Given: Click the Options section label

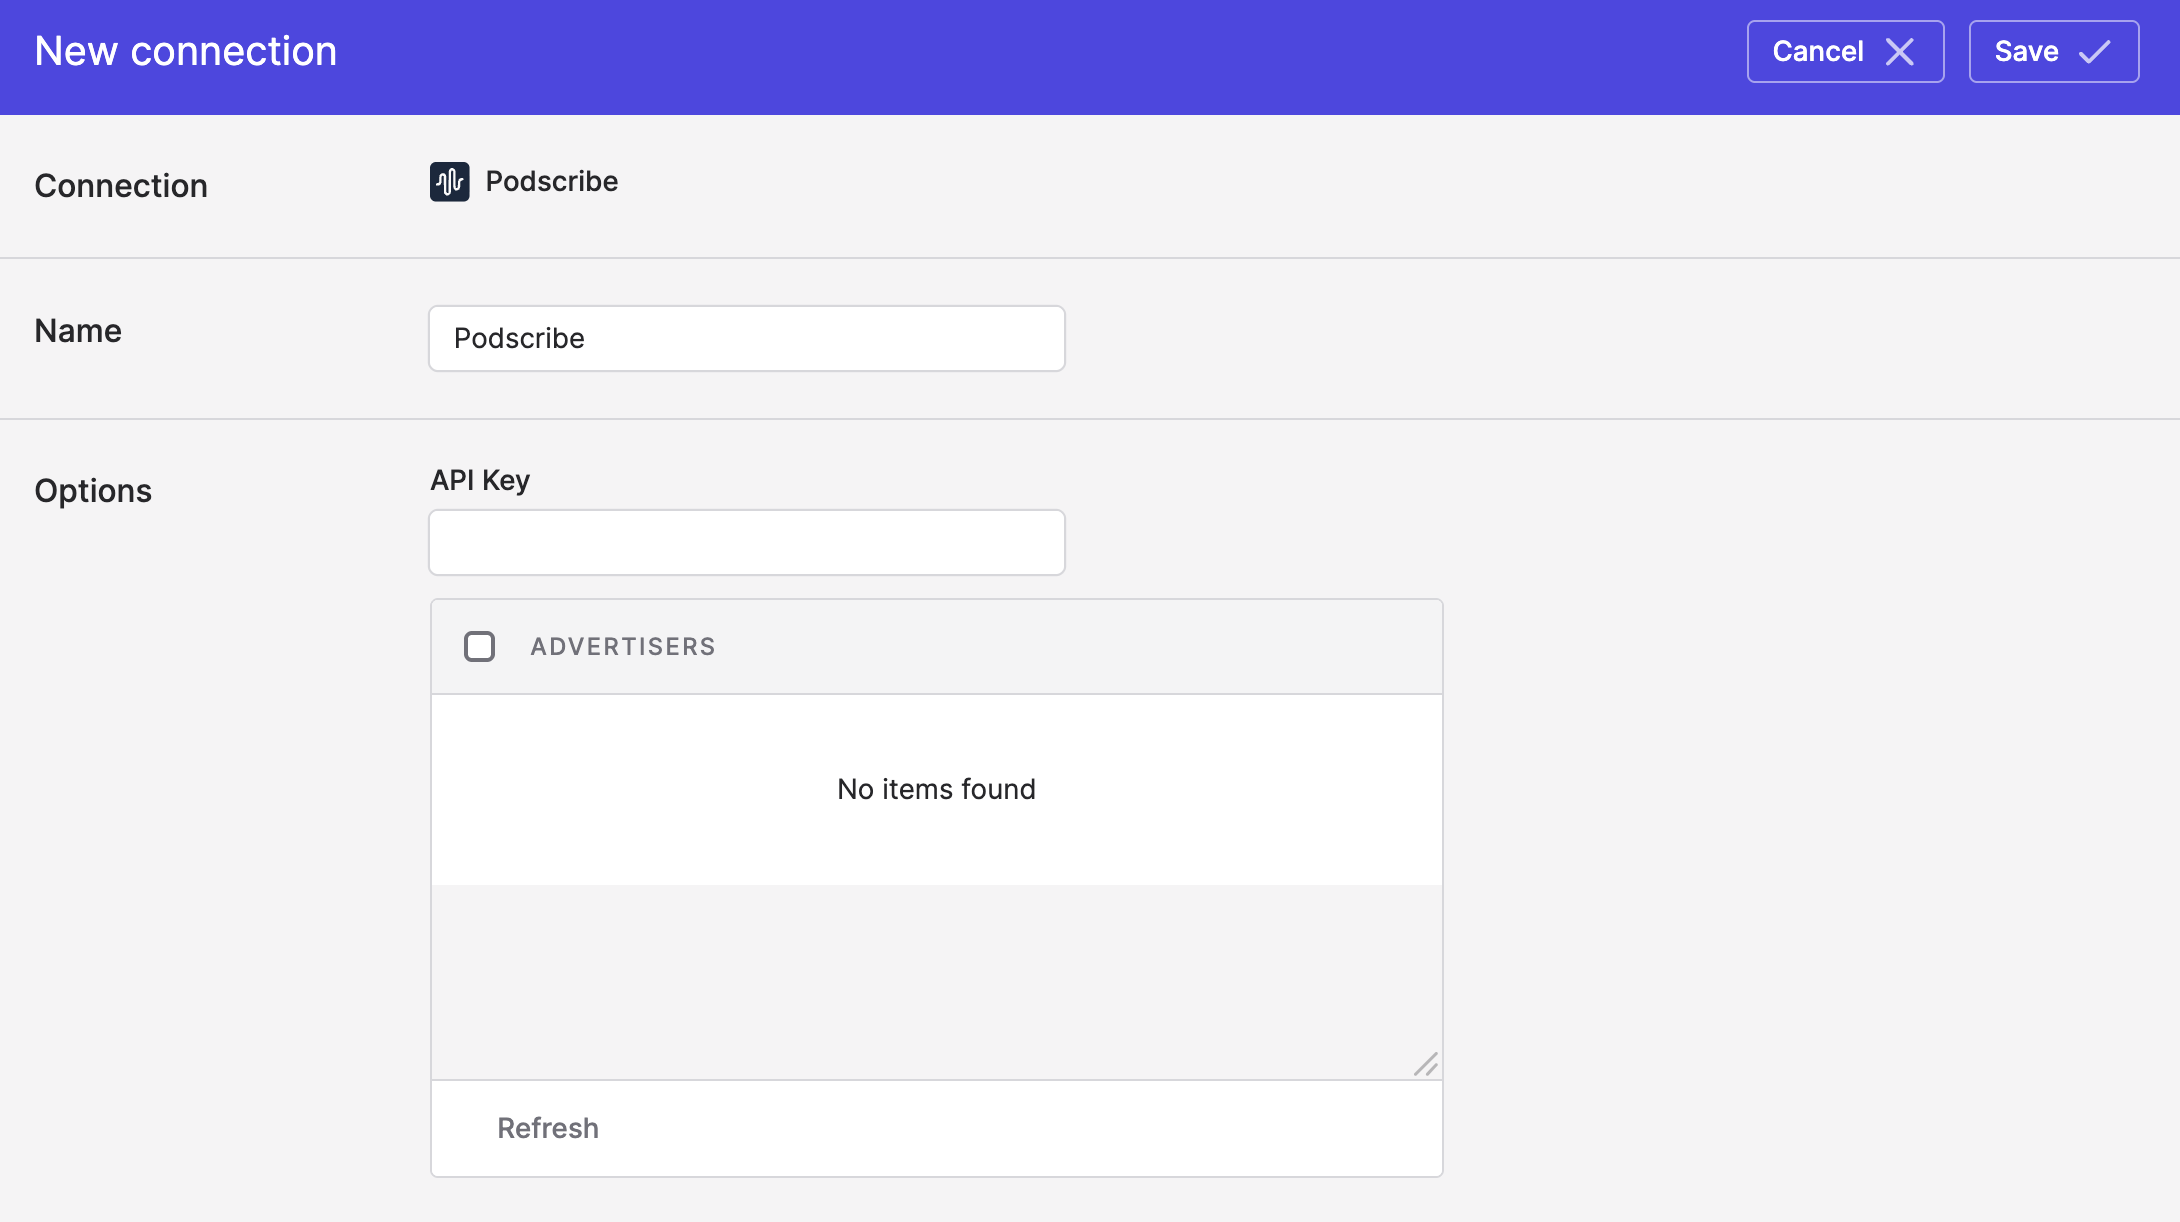Looking at the screenshot, I should point(93,491).
